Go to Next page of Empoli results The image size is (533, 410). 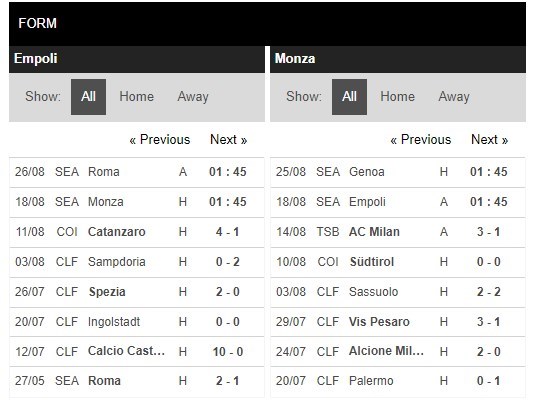228,140
